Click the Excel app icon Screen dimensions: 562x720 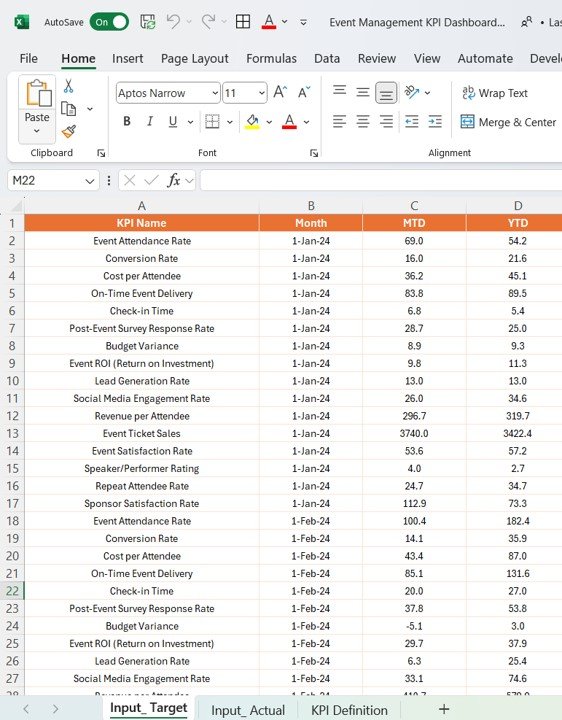(22, 22)
